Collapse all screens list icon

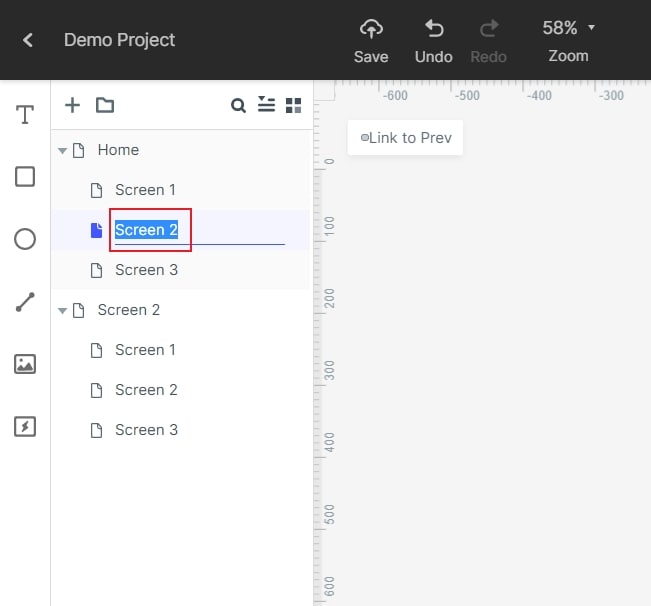(x=266, y=104)
